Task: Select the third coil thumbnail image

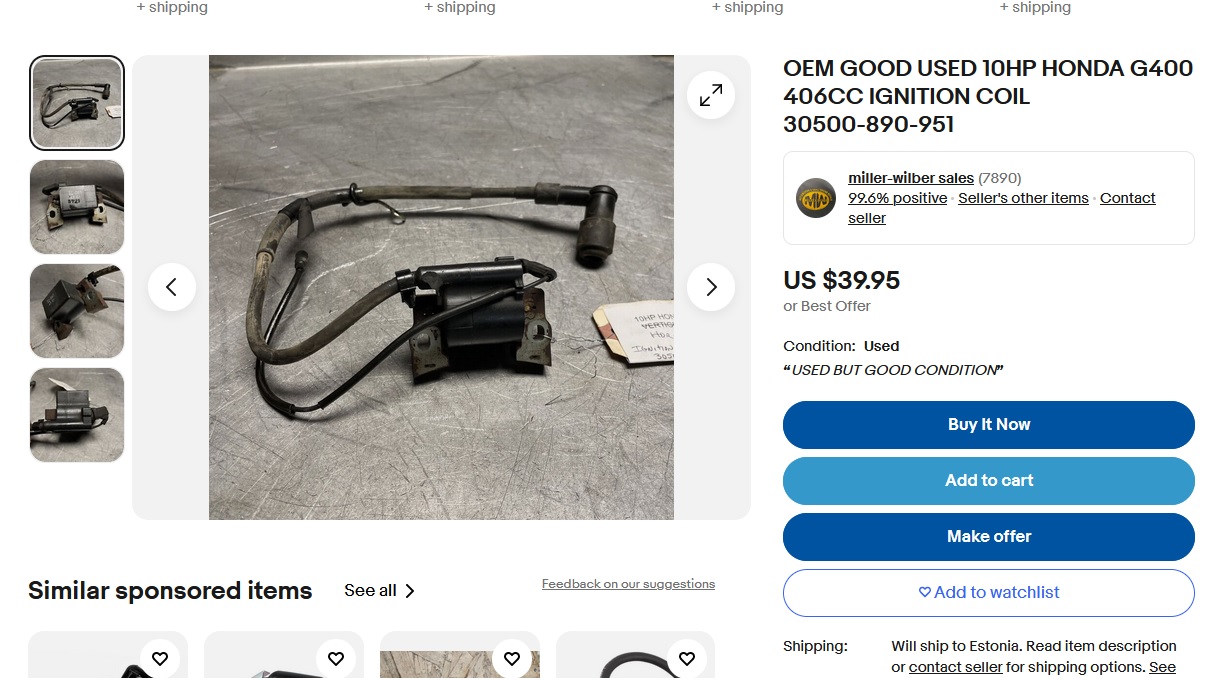Action: [77, 311]
